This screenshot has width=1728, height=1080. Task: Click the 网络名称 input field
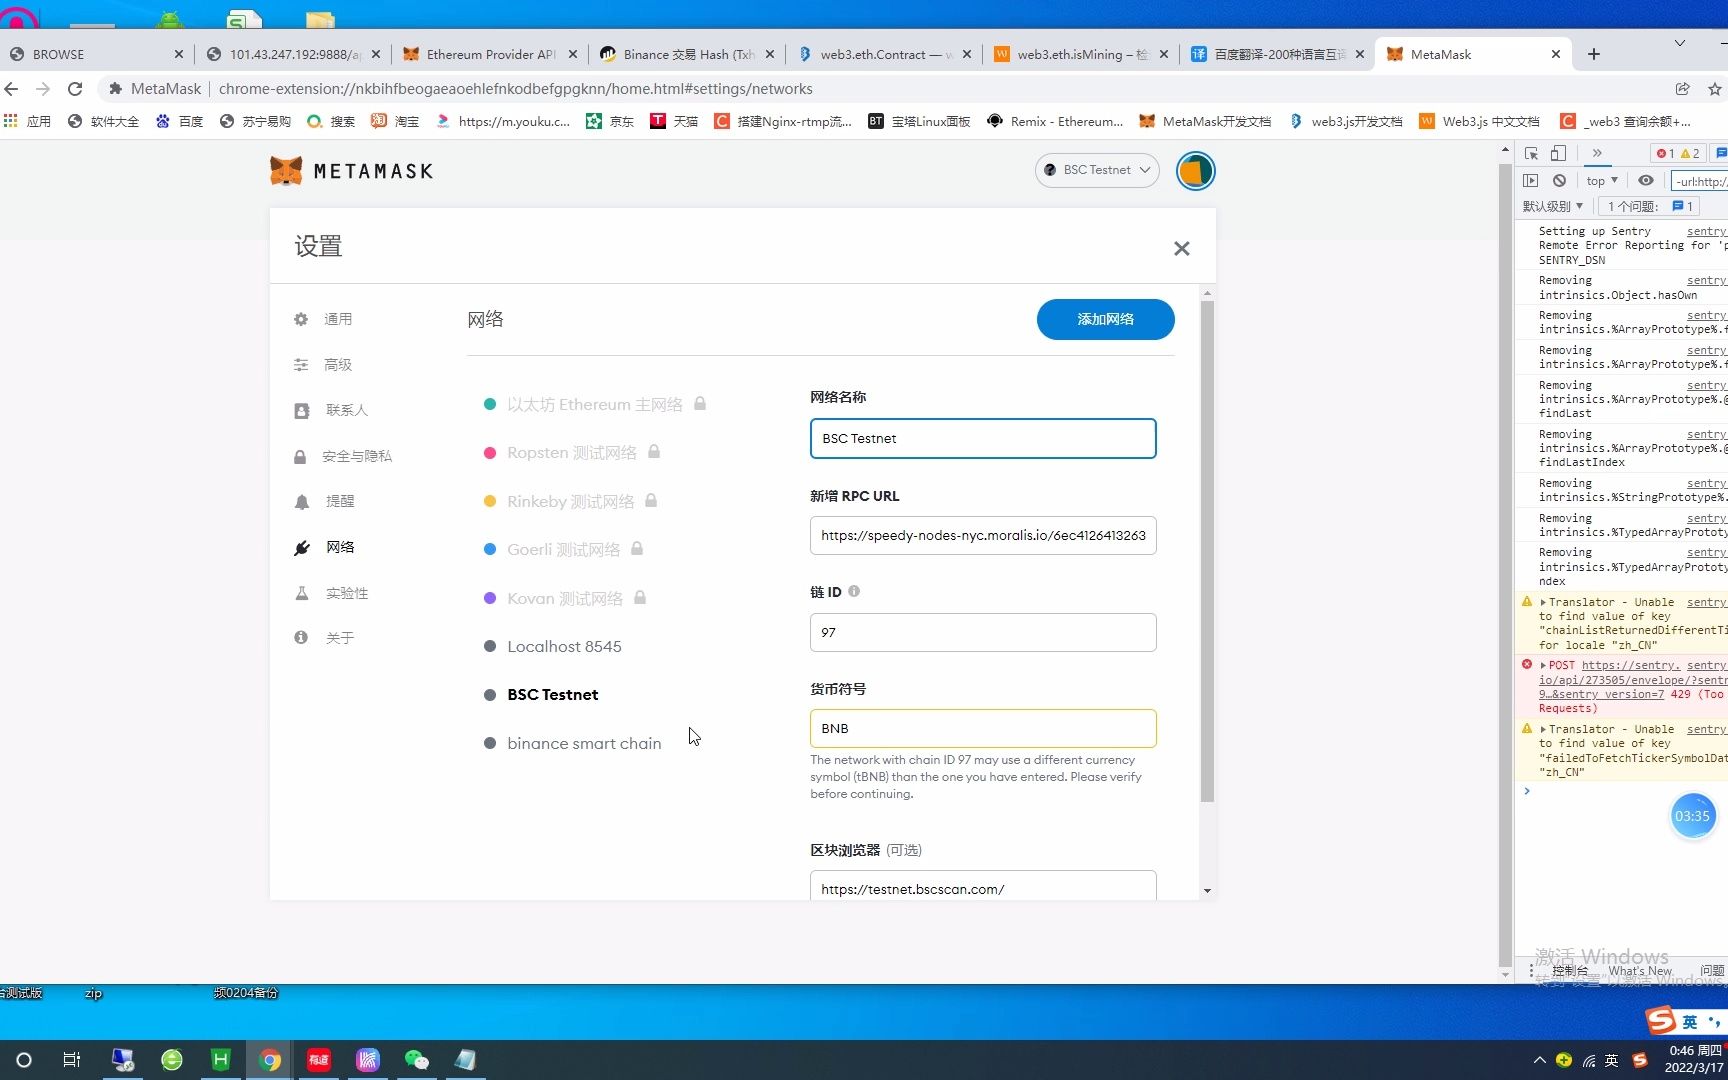pos(983,438)
